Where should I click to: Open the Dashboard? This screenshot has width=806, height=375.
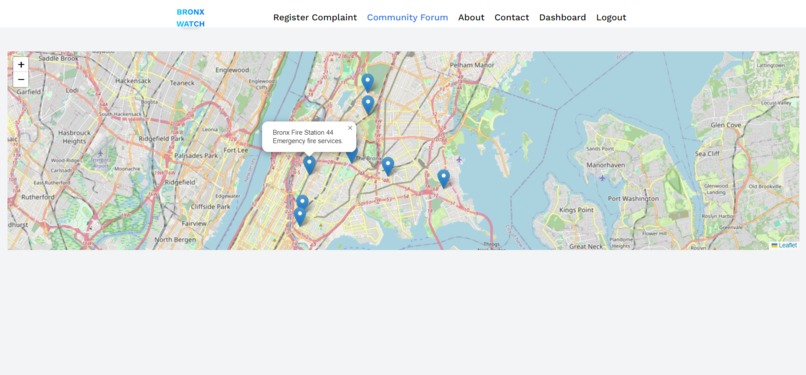click(562, 17)
